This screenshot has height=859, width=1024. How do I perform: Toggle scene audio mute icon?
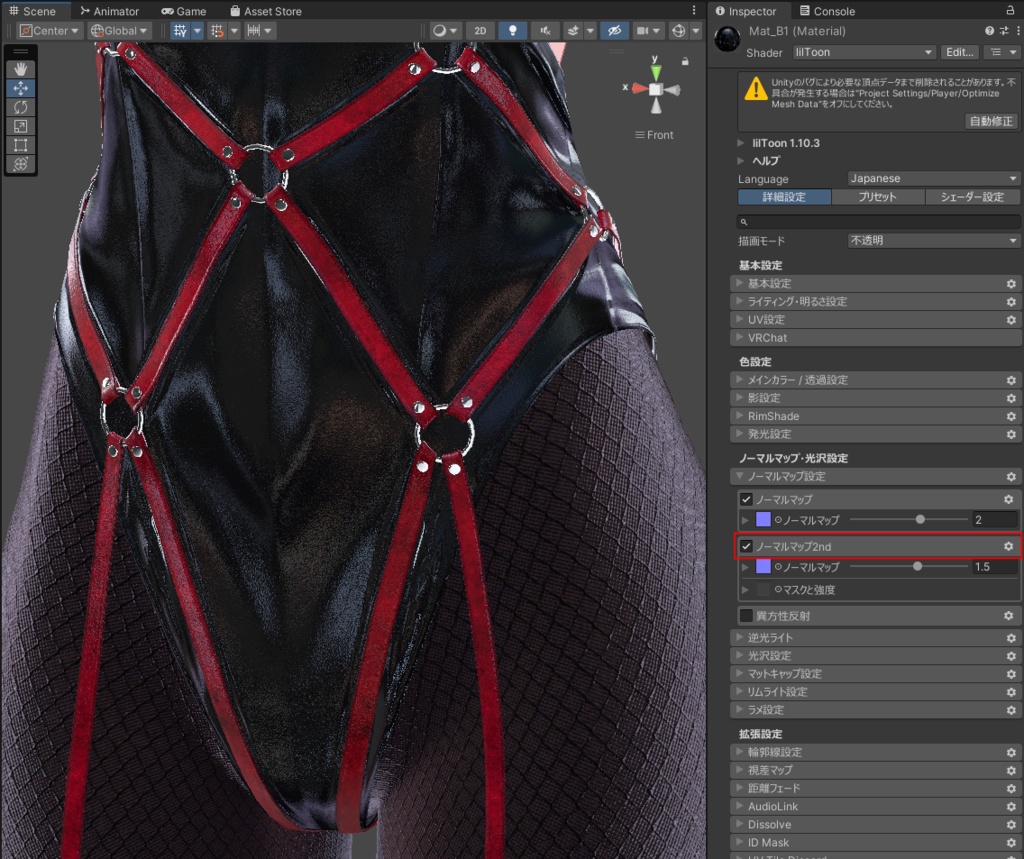click(545, 31)
